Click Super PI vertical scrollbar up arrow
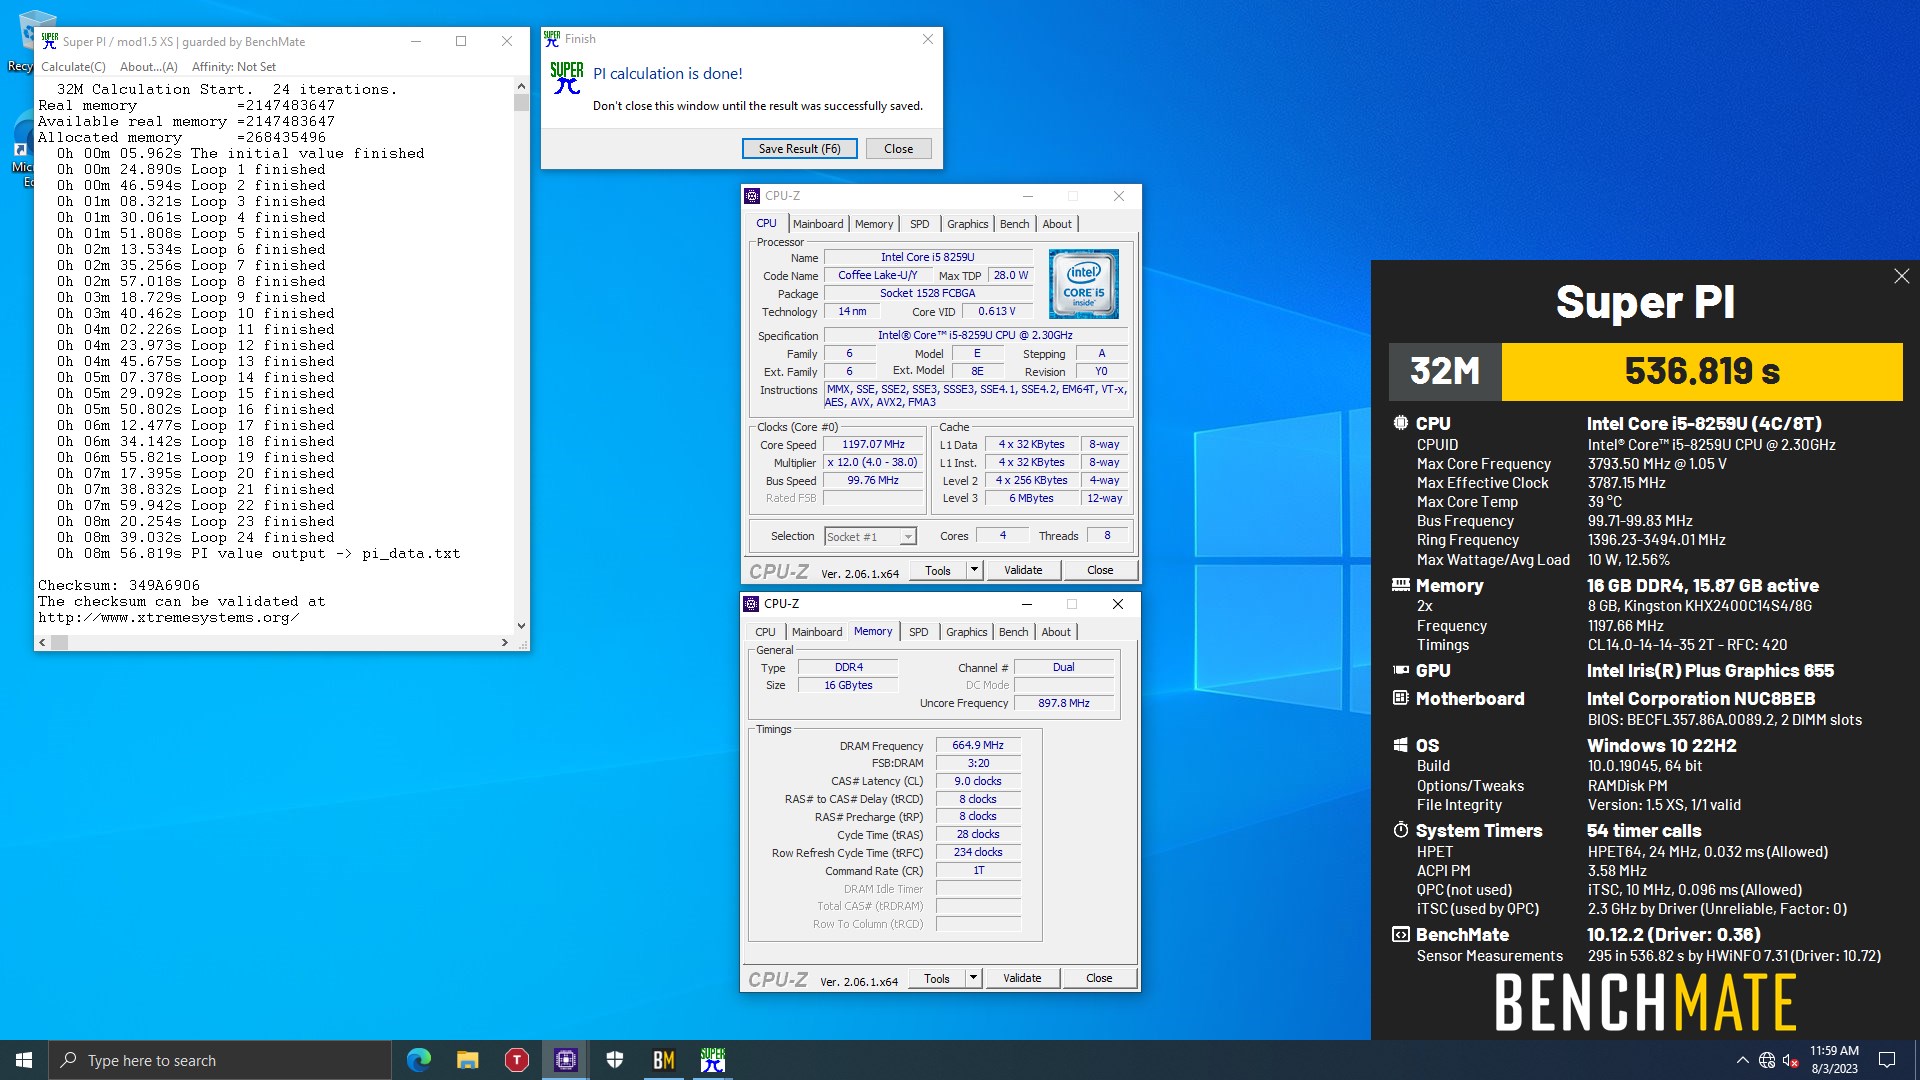1920x1080 pixels. click(x=521, y=87)
